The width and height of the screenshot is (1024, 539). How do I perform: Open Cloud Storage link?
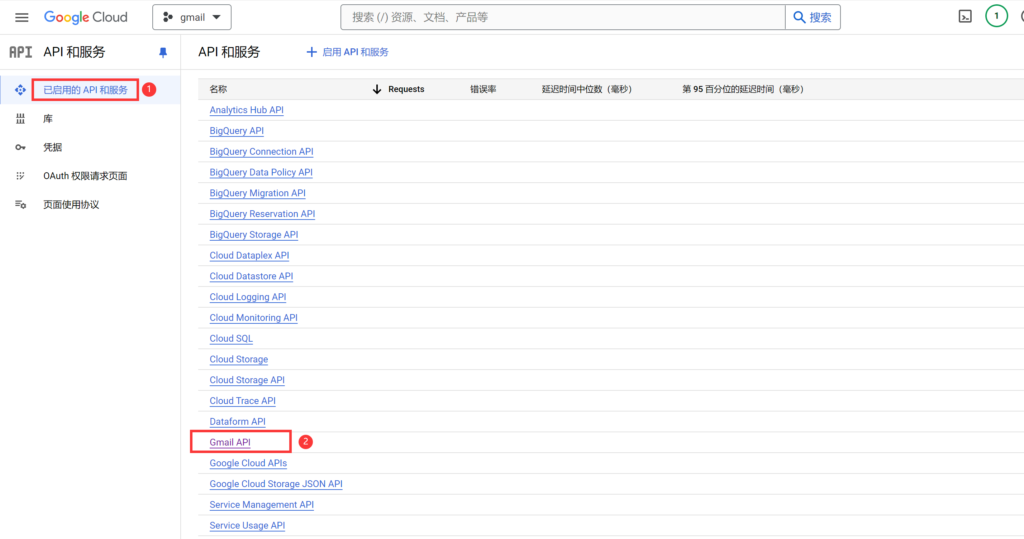tap(238, 360)
